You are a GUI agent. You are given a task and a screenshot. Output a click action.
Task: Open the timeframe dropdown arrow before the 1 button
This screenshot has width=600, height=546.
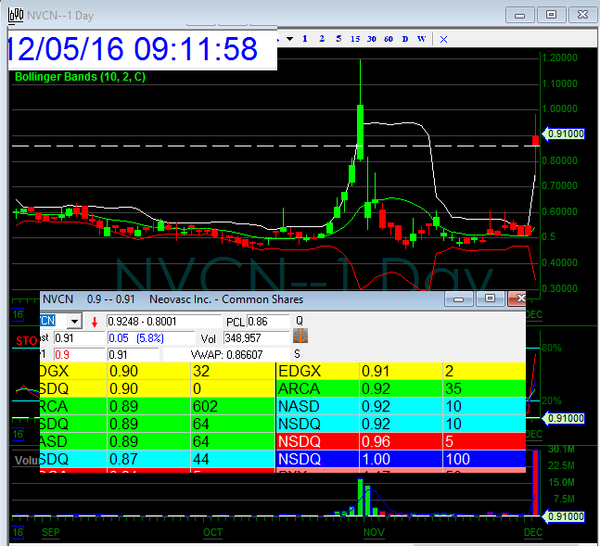point(289,39)
